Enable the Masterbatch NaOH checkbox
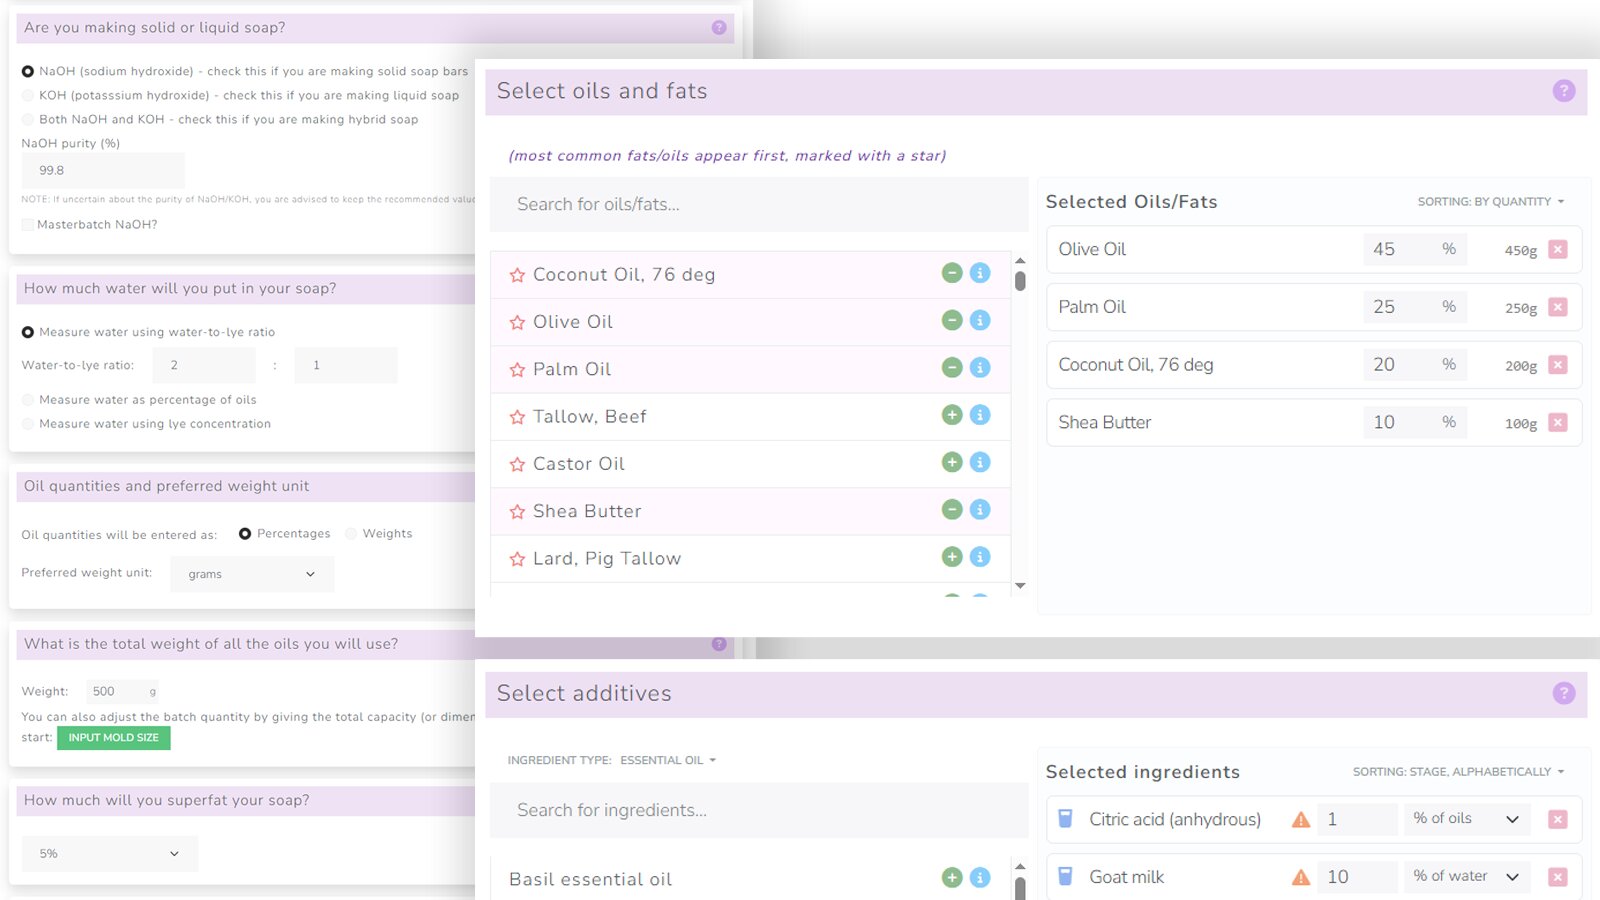 pos(28,225)
